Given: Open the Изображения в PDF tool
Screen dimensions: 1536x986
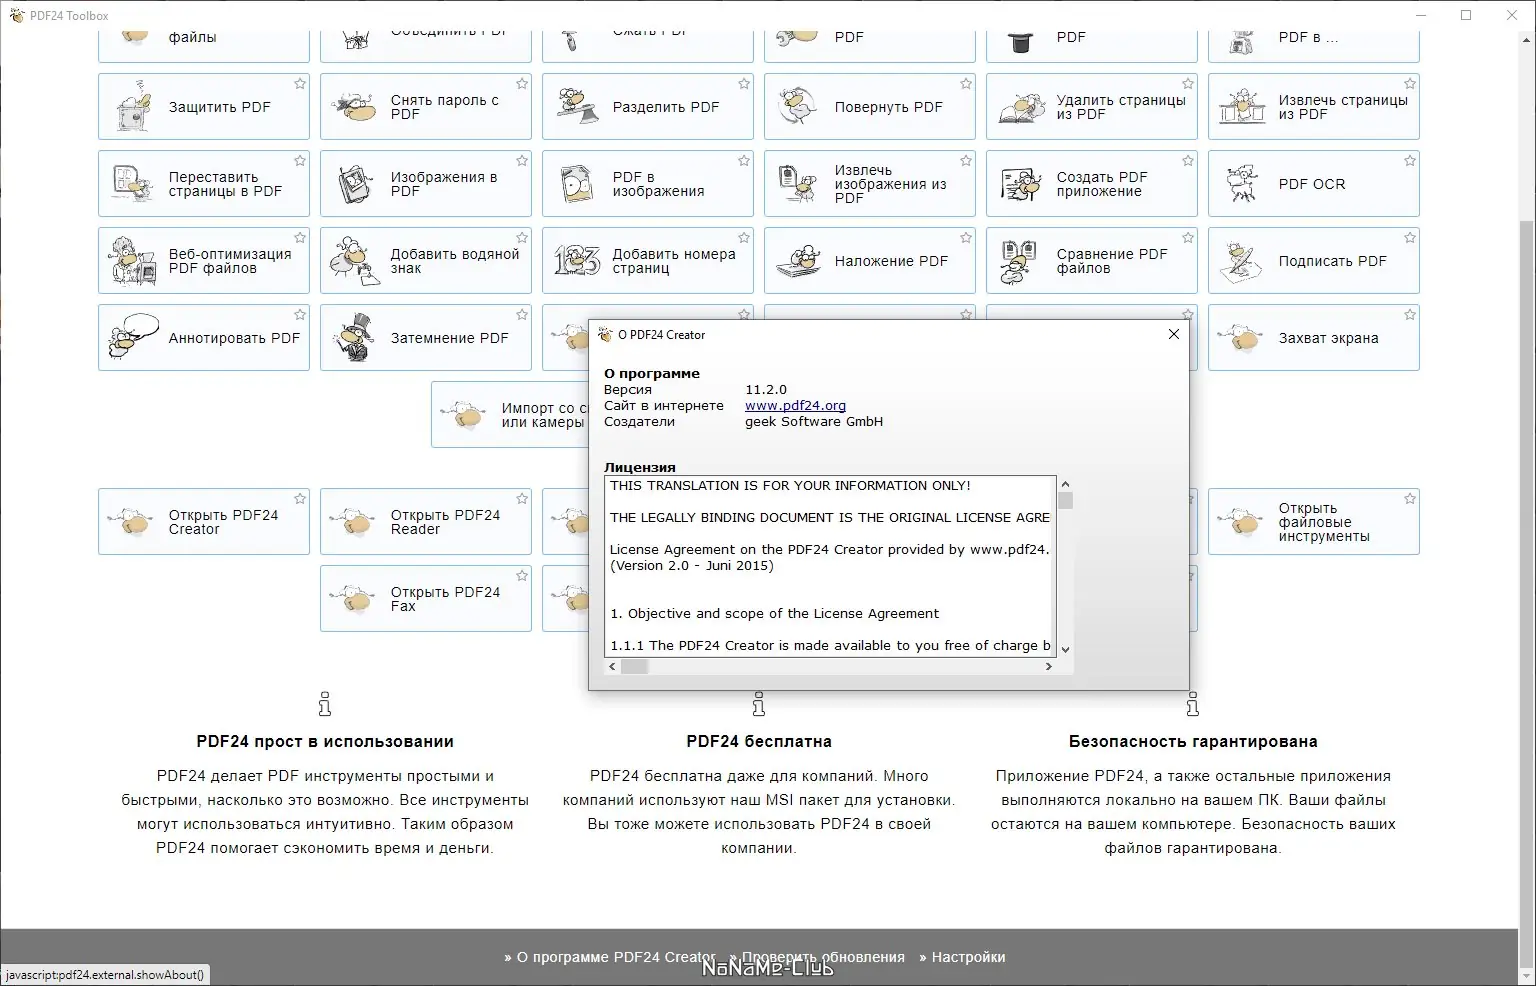Looking at the screenshot, I should click(x=426, y=184).
